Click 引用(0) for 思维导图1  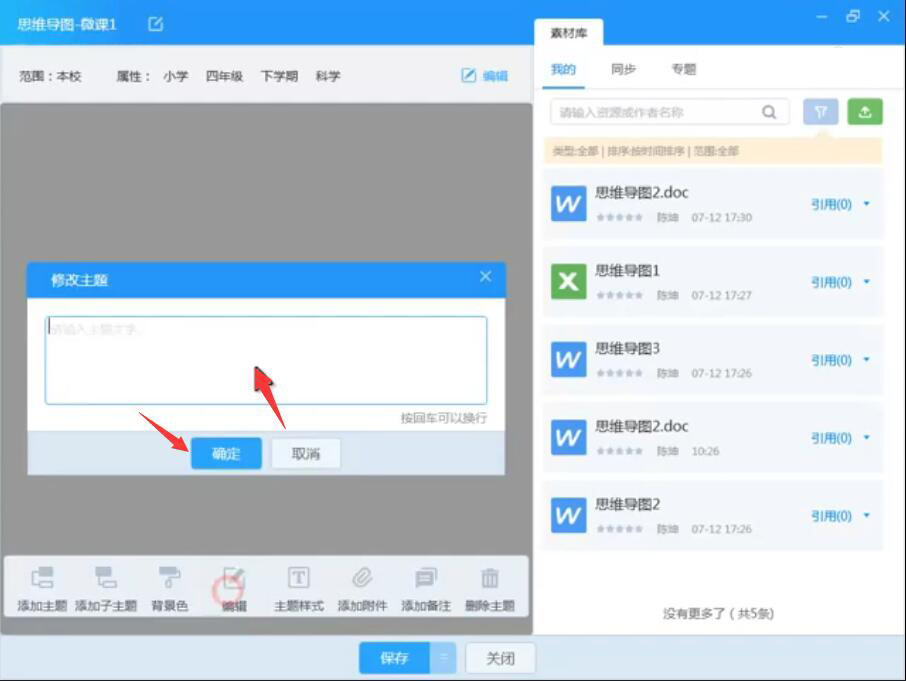tap(831, 282)
